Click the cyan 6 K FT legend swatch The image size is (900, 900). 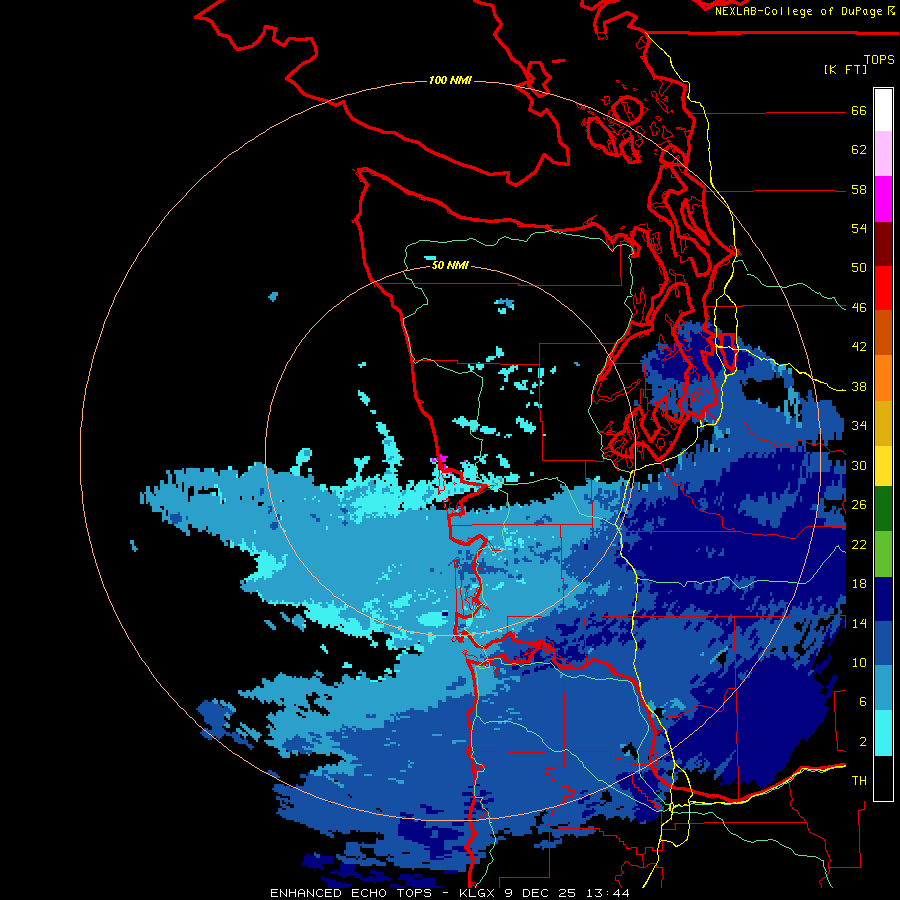pos(883,733)
